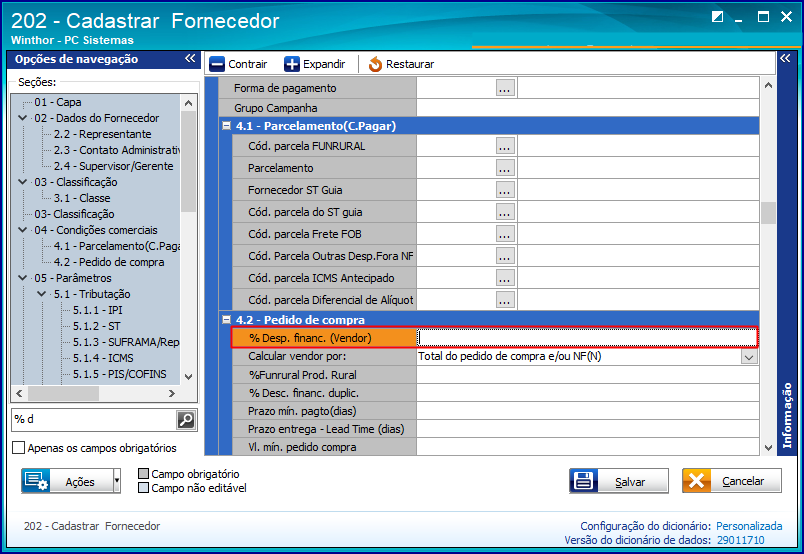
Task: Click the Ações list-gear icon
Action: pos(36,481)
